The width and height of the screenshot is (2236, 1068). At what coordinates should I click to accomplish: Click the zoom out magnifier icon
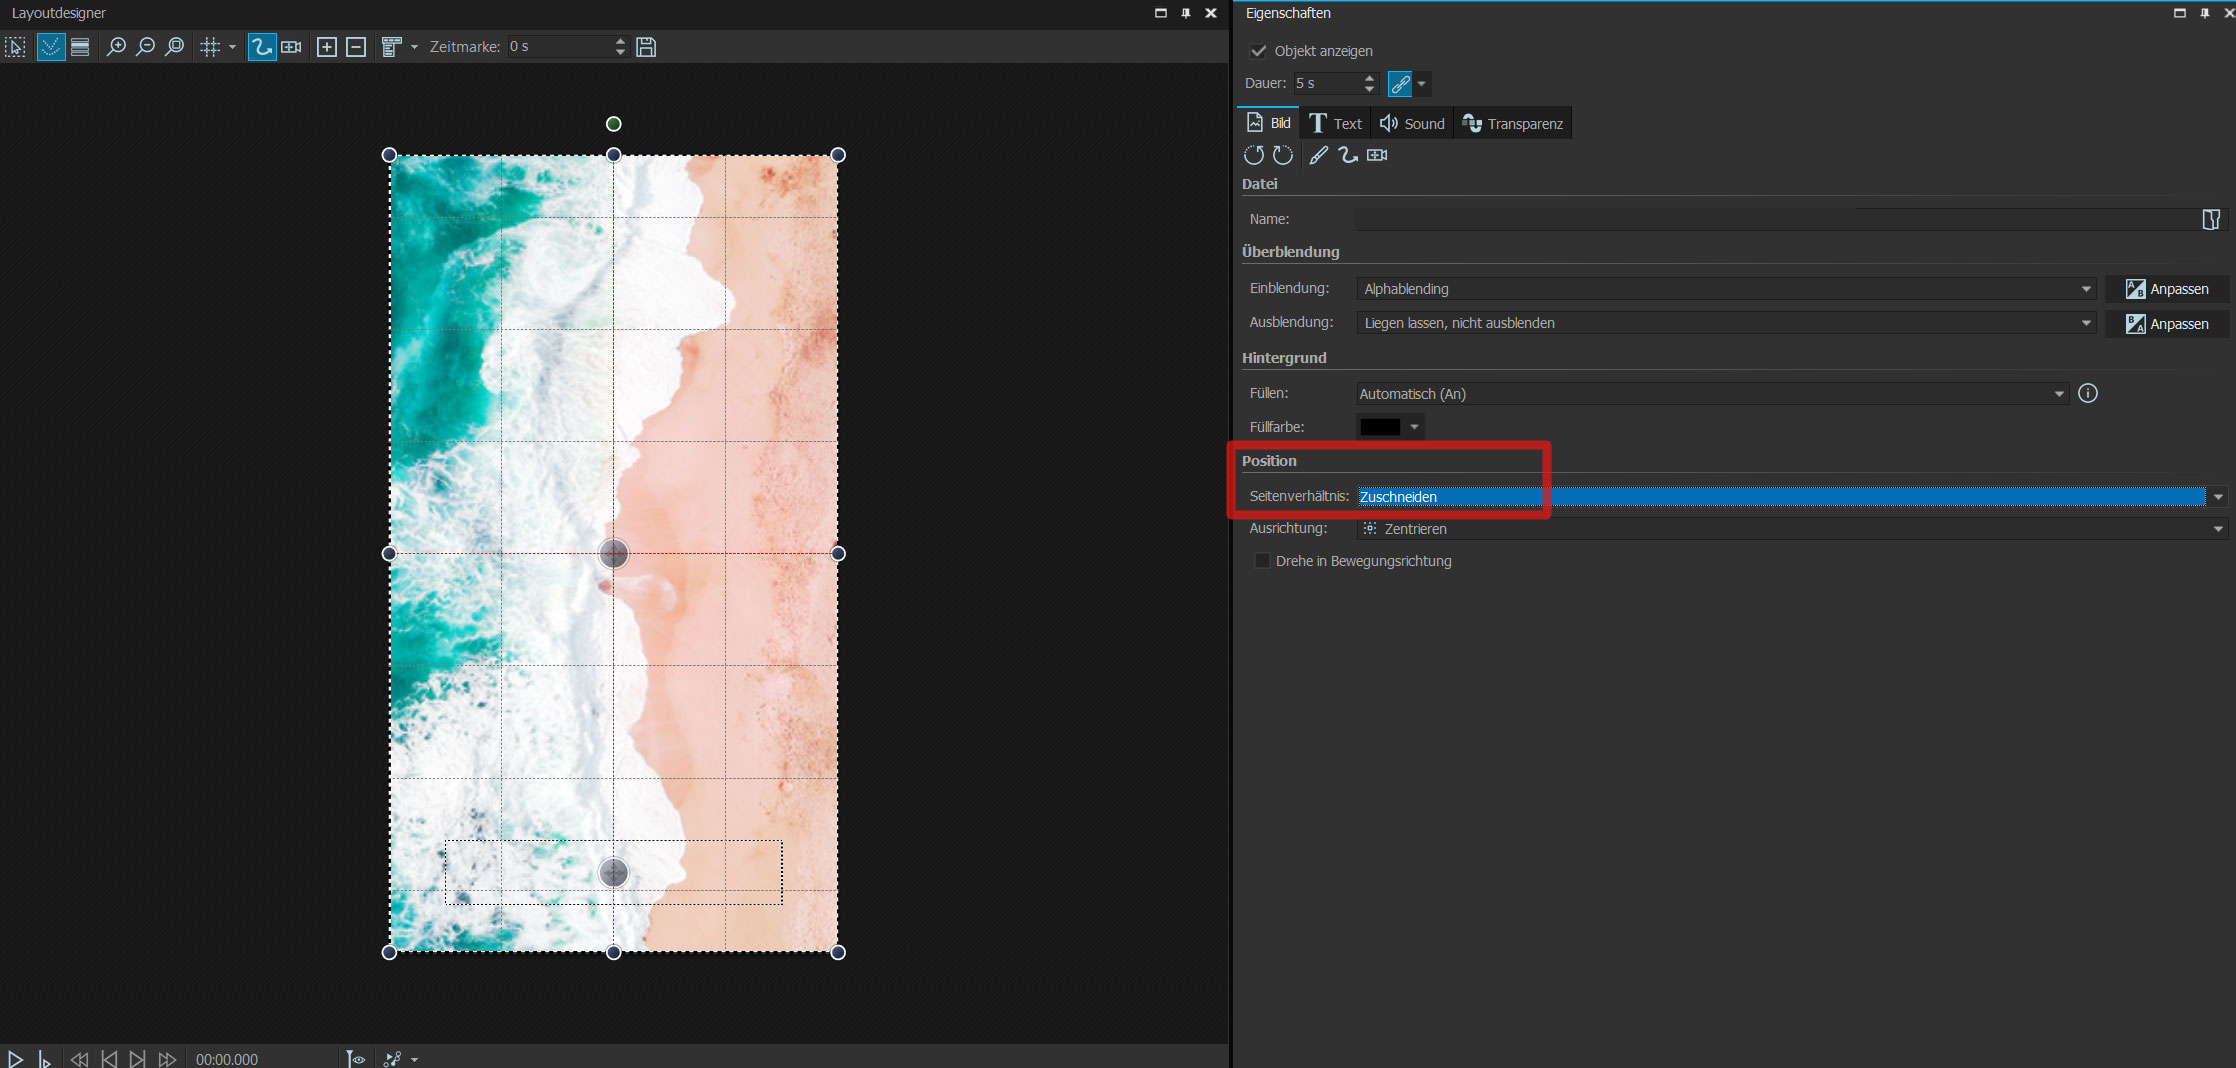[x=146, y=47]
